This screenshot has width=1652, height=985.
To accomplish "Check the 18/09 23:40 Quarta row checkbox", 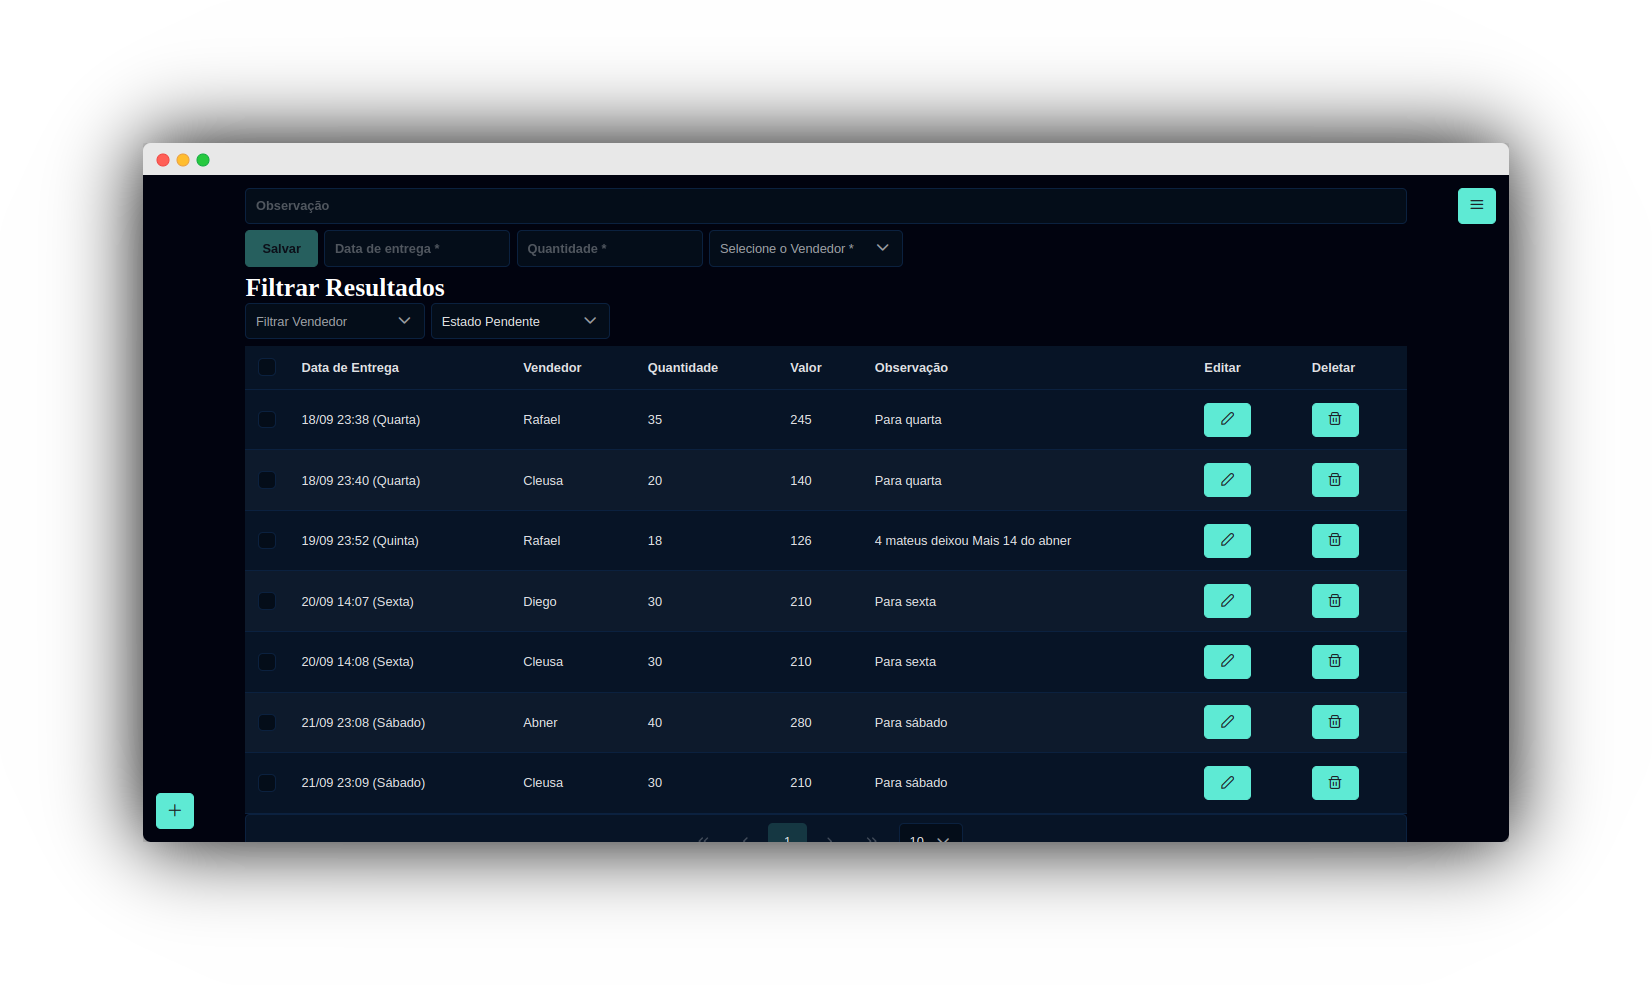I will pyautogui.click(x=267, y=480).
